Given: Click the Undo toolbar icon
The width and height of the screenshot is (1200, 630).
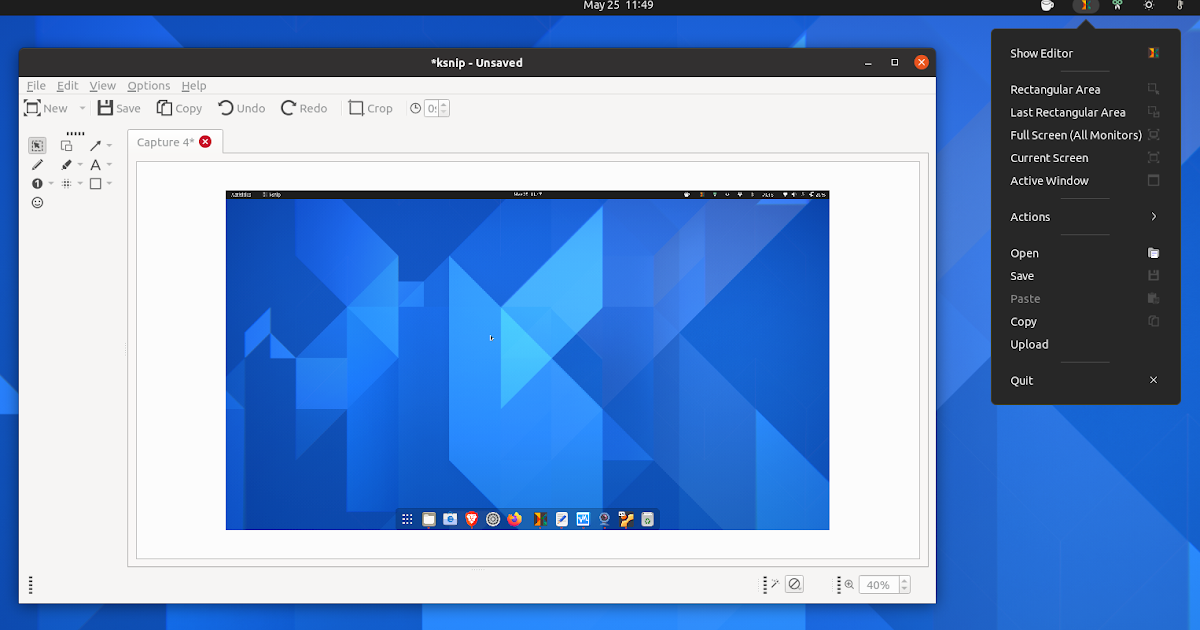Looking at the screenshot, I should click(240, 107).
